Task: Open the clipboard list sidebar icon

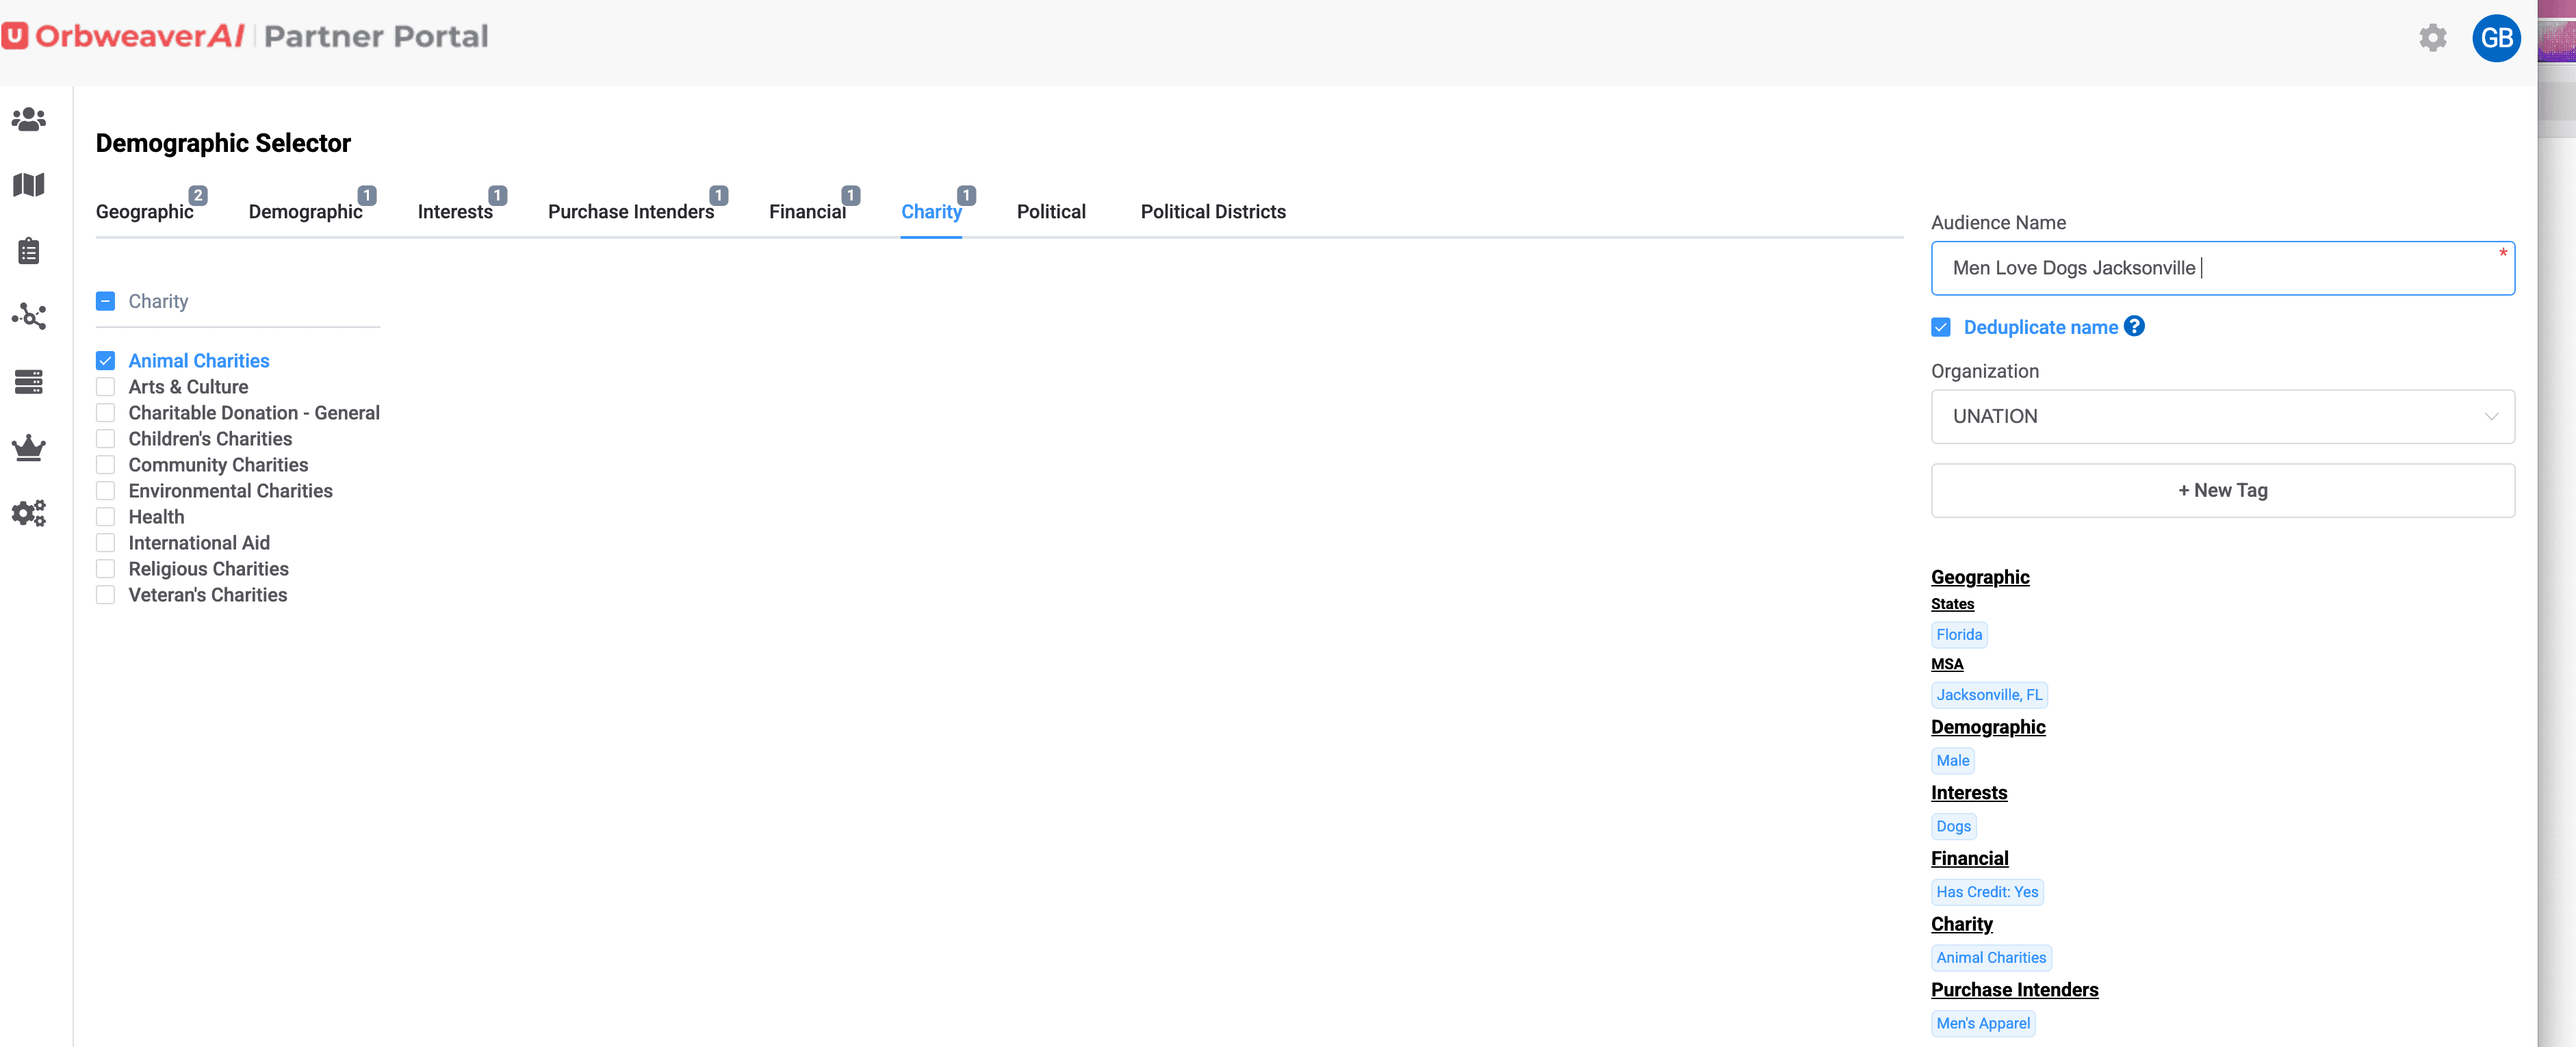Action: tap(28, 251)
